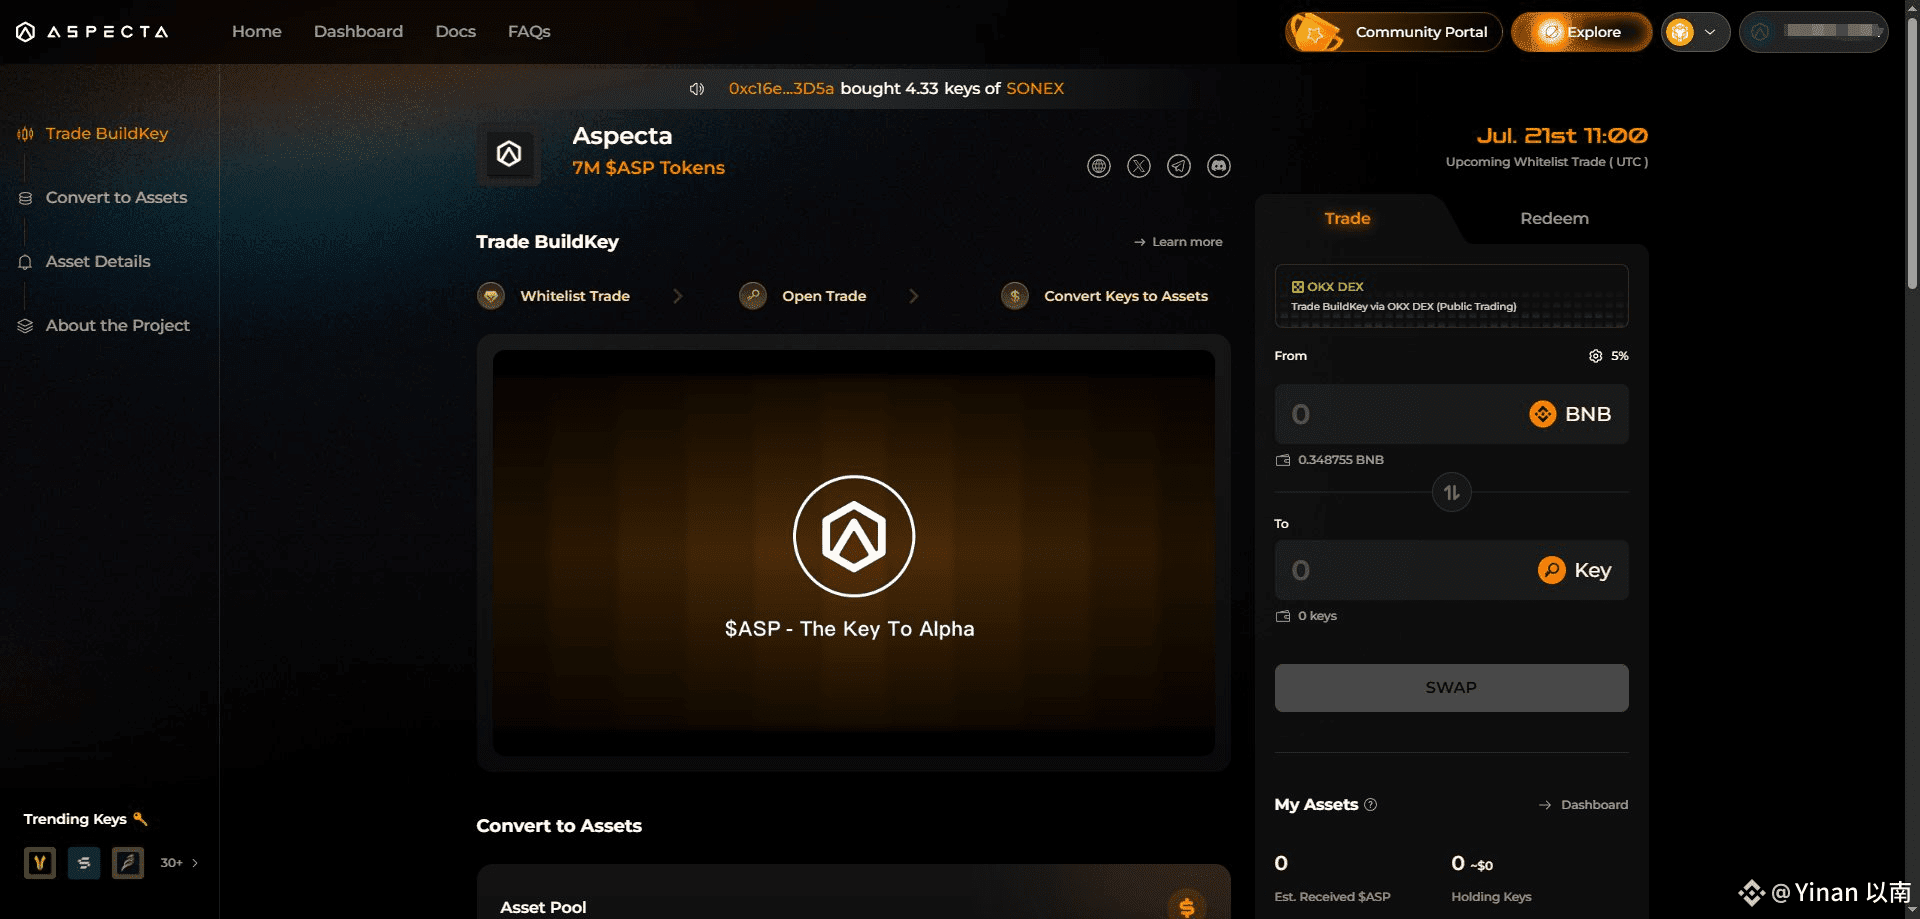Click the OKX DEX trading banner
The width and height of the screenshot is (1920, 919).
pos(1452,296)
